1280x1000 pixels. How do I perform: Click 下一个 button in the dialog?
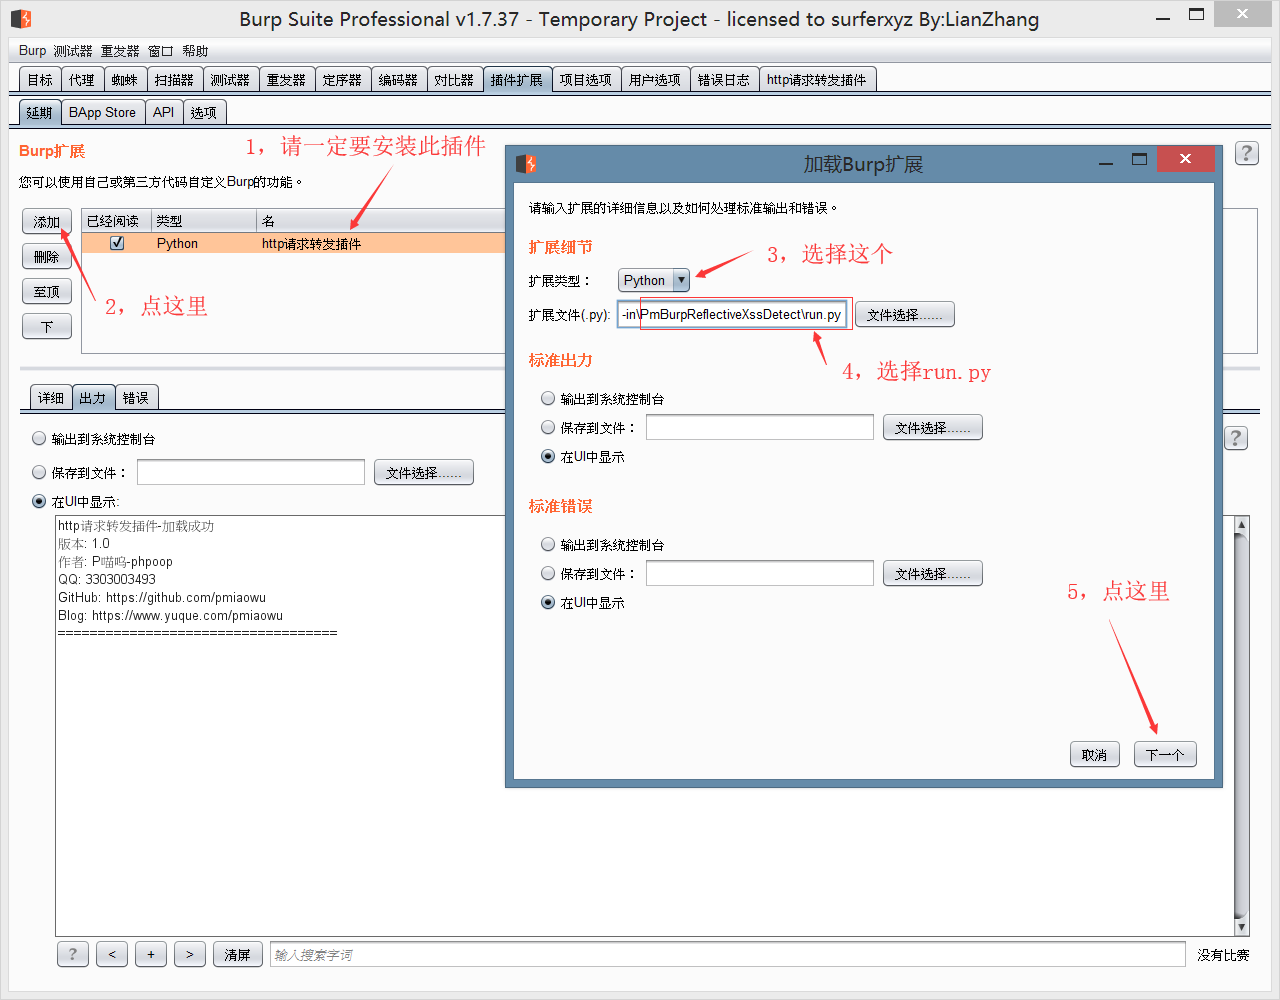pyautogui.click(x=1165, y=754)
